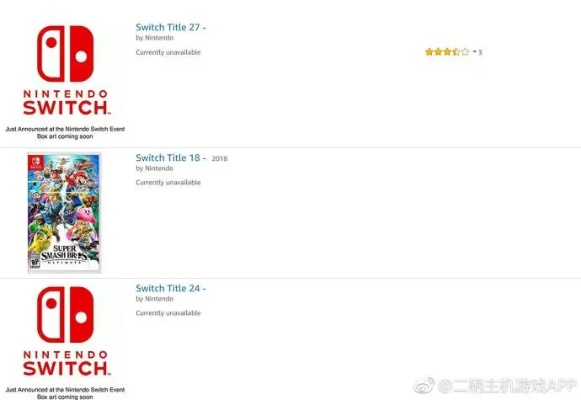The image size is (581, 400).
Task: Click 'by Nintendo' under Switch Title 18
Action: [155, 168]
